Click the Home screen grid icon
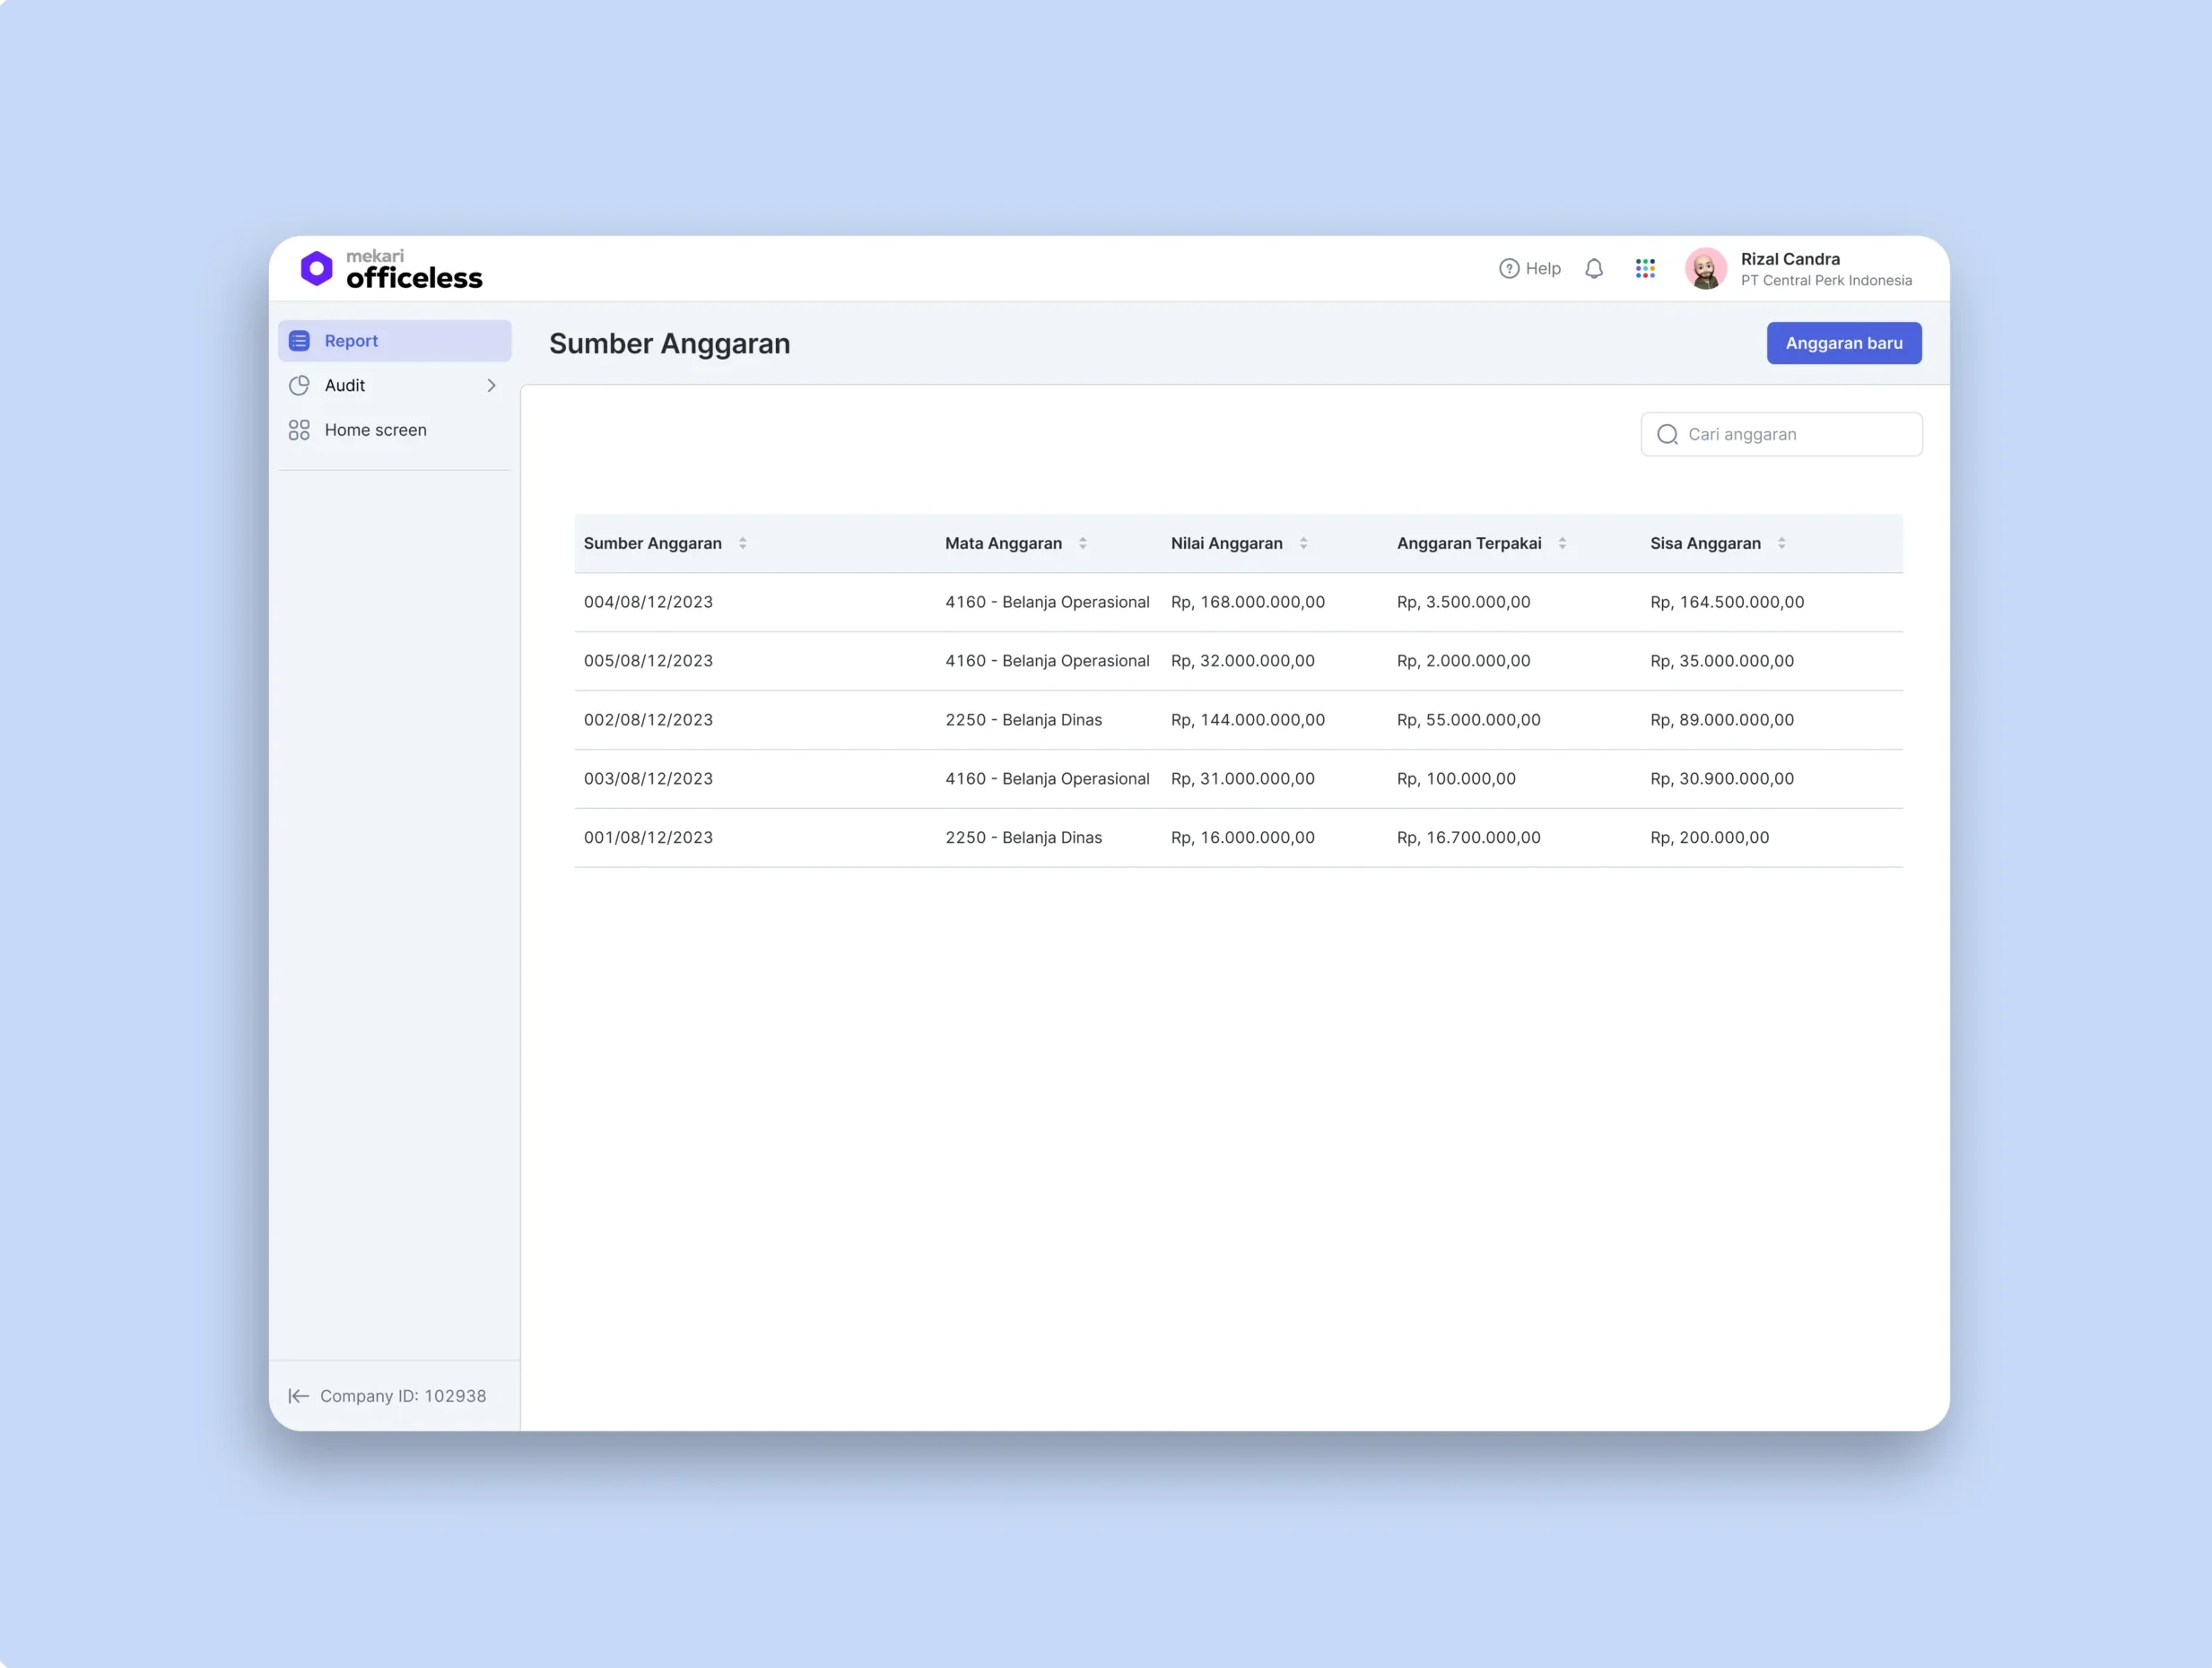2212x1668 pixels. pyautogui.click(x=299, y=430)
